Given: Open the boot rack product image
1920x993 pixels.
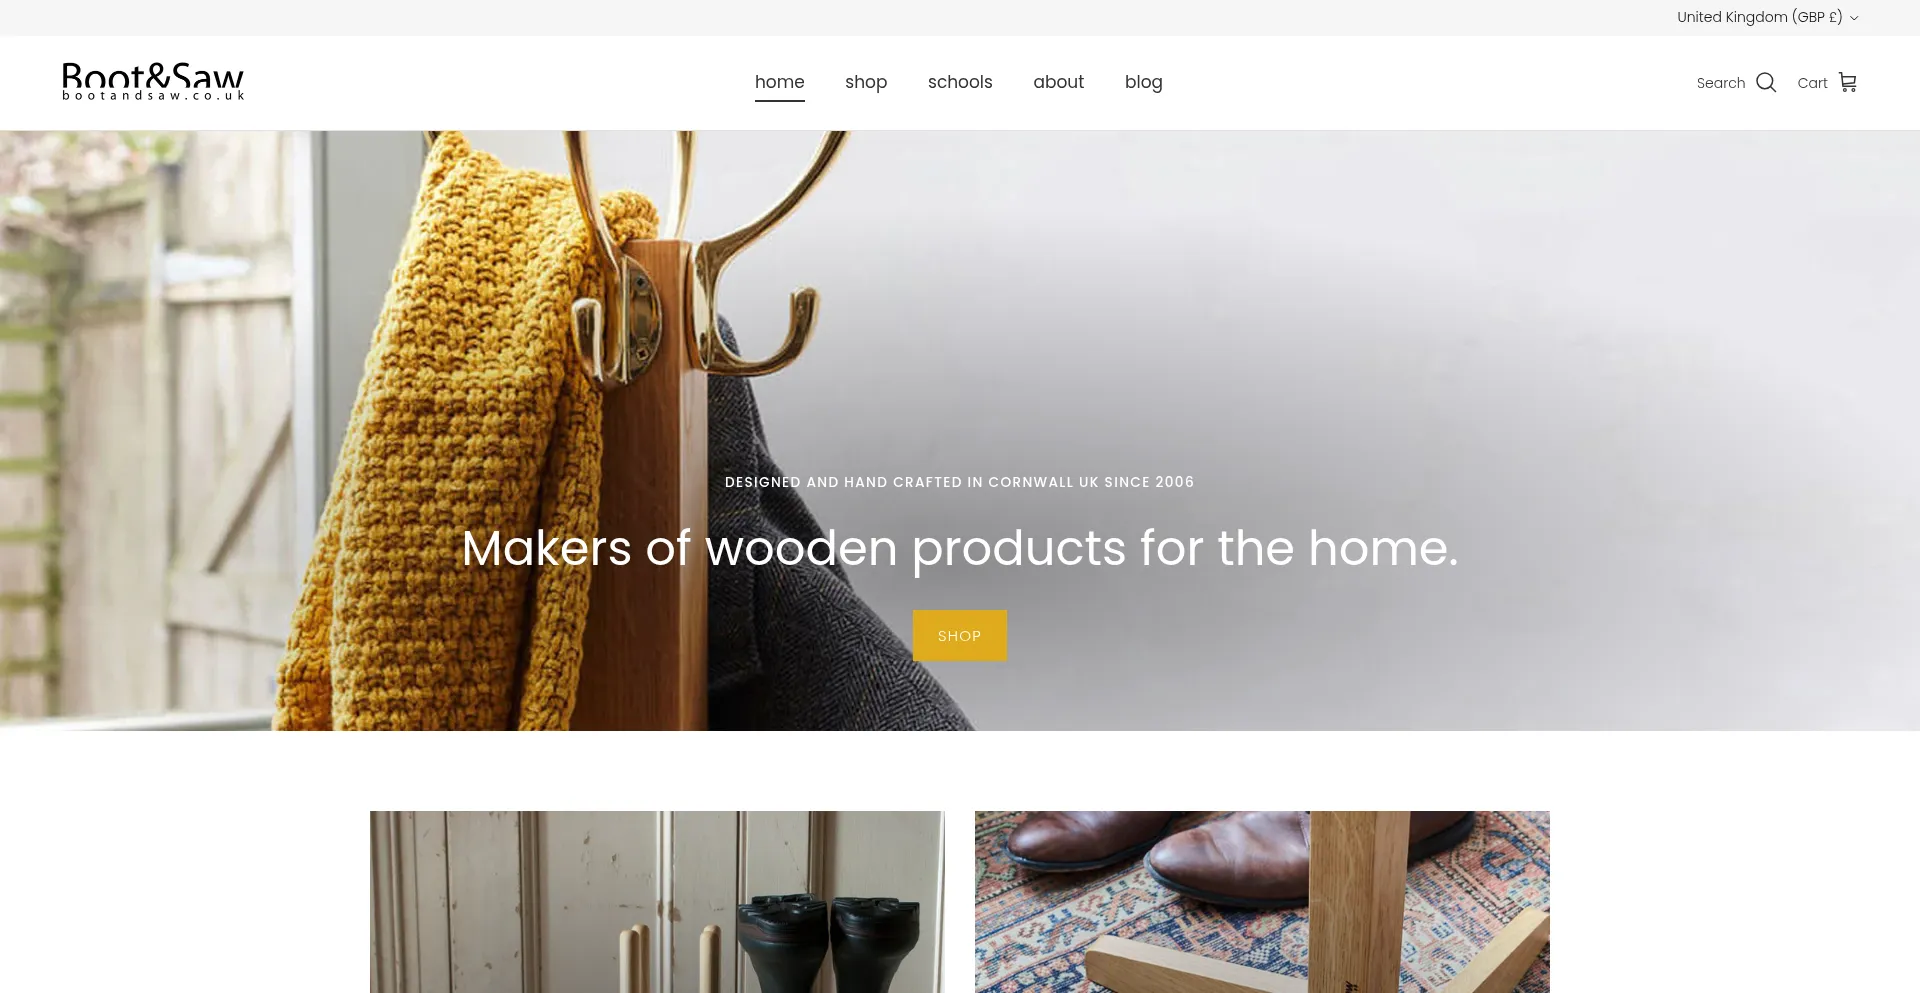Looking at the screenshot, I should 657,902.
